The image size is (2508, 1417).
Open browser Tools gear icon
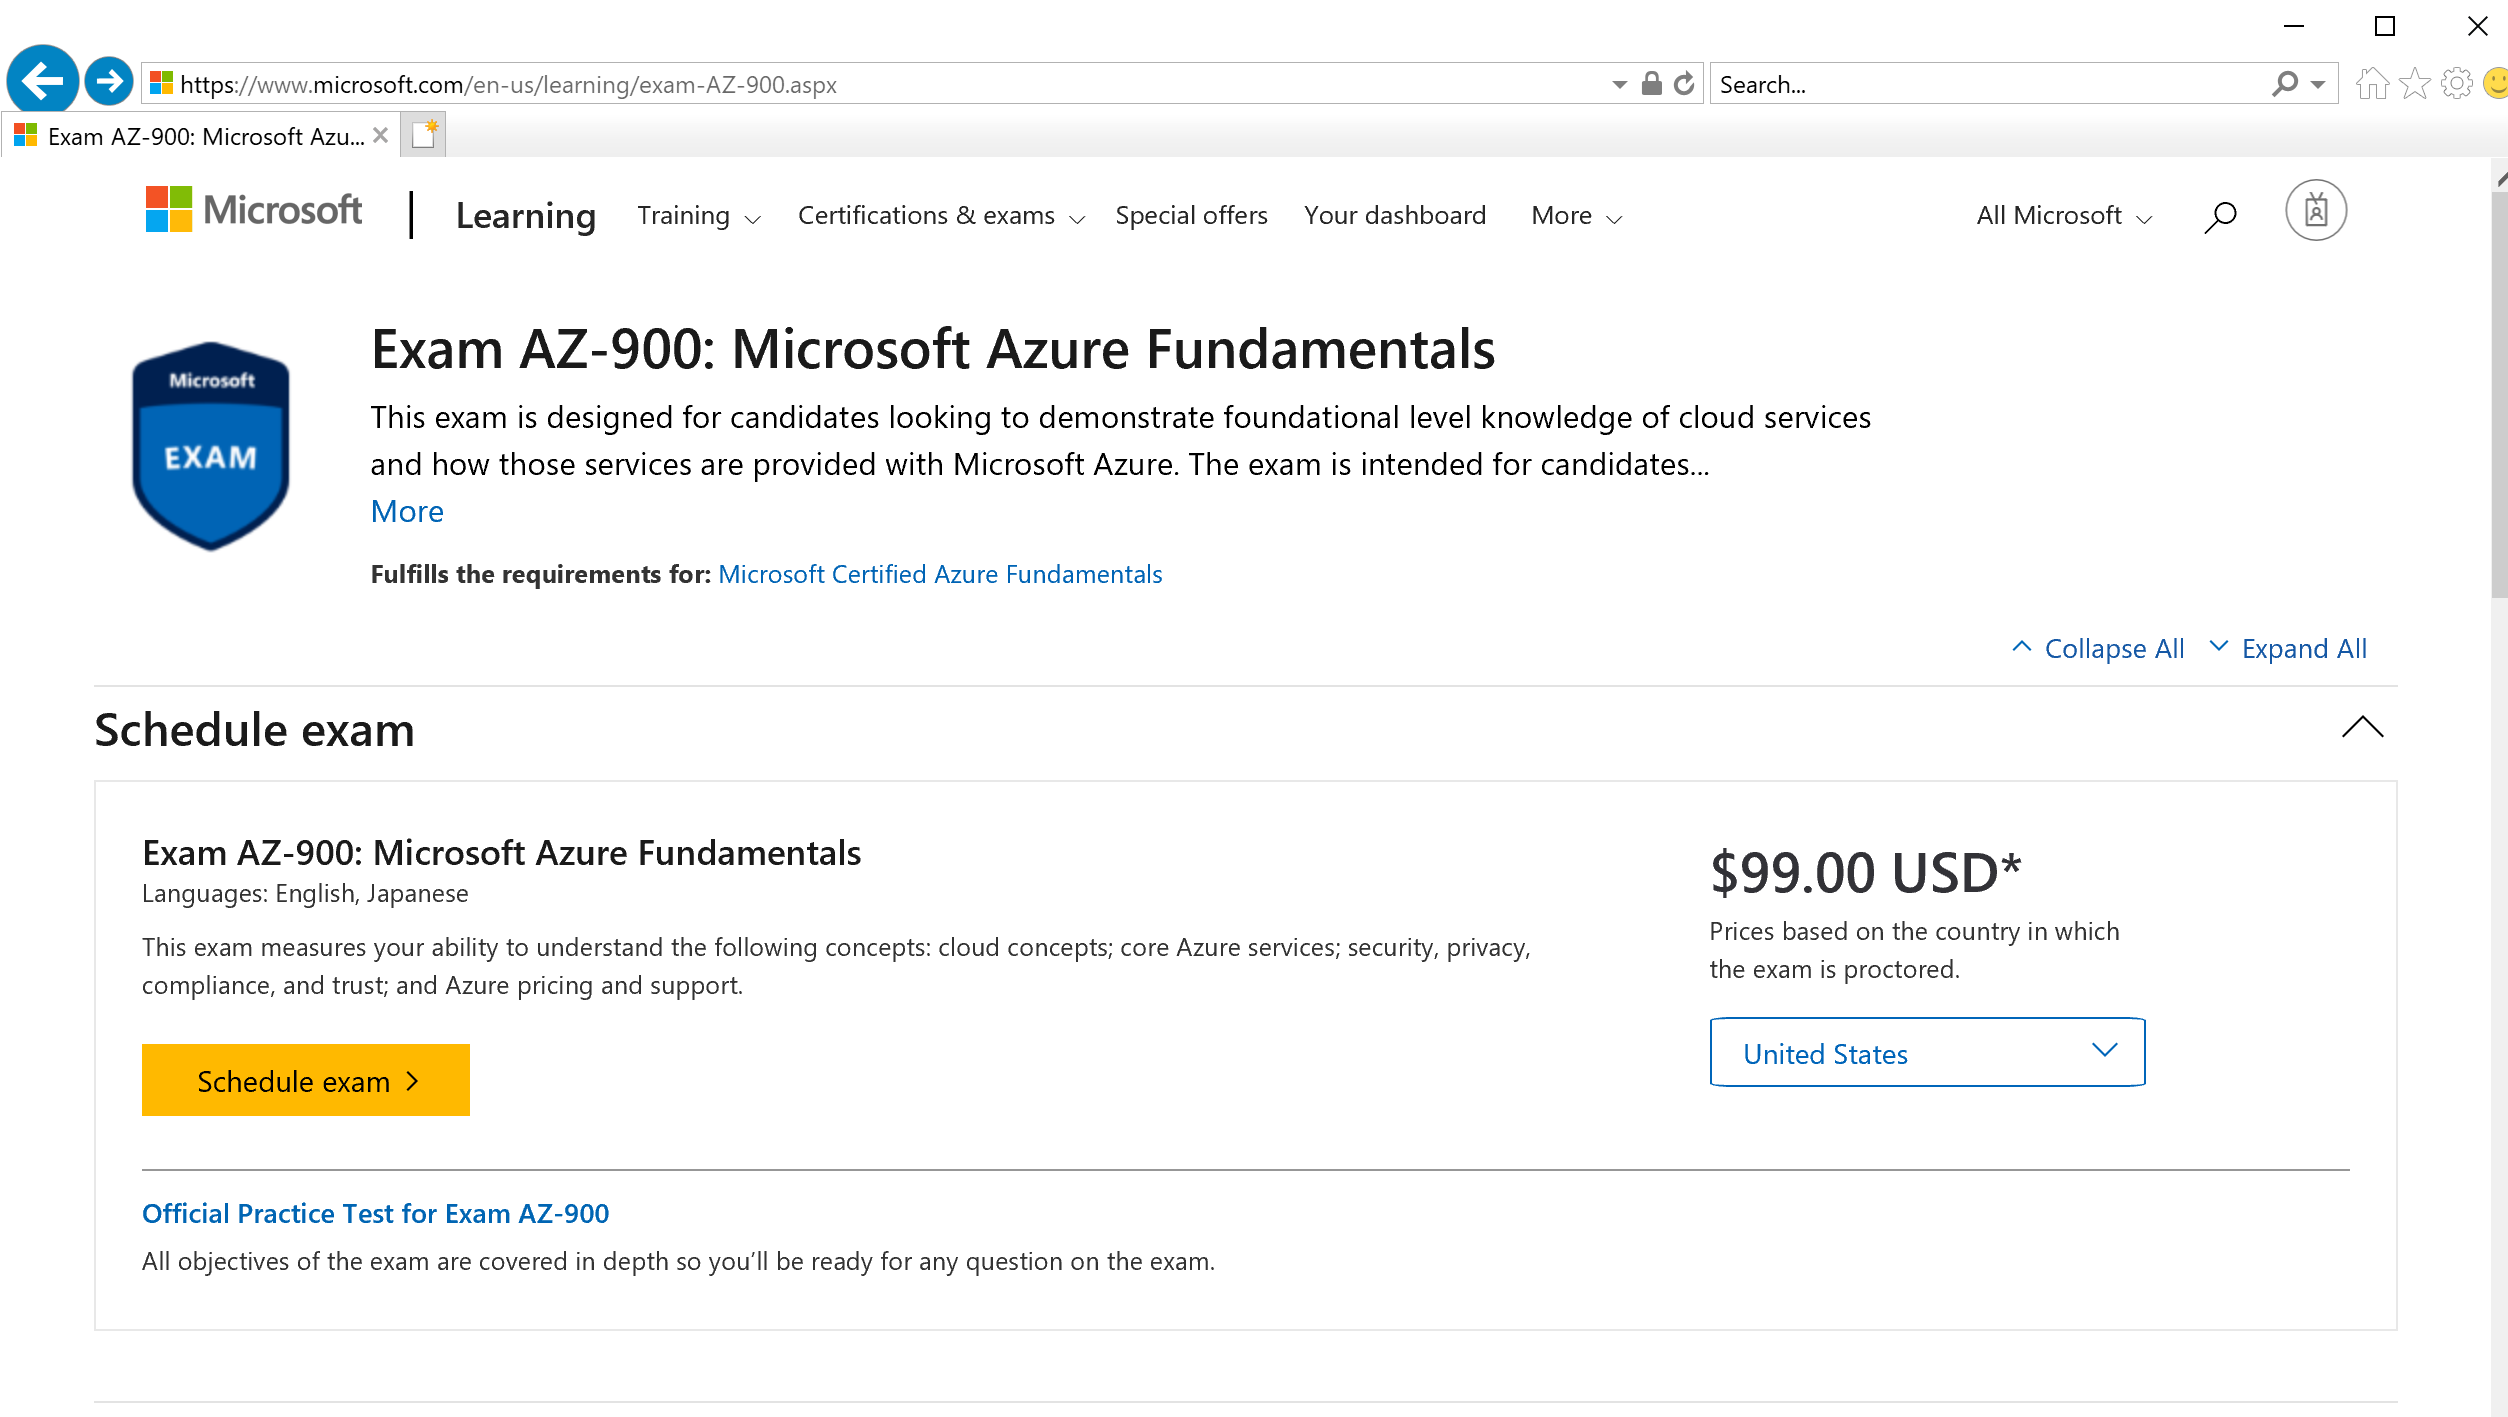coord(2456,84)
